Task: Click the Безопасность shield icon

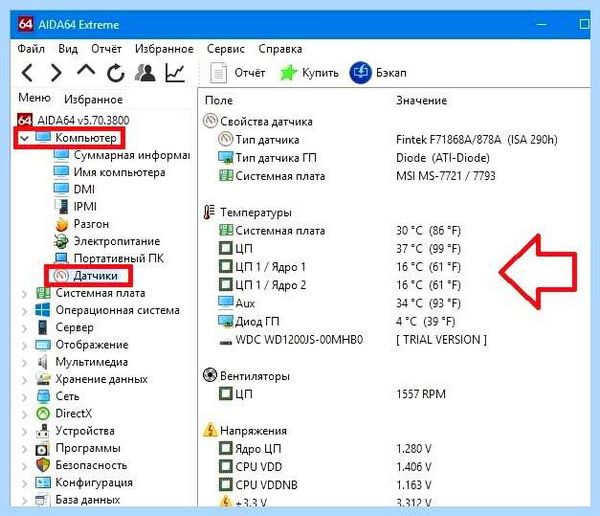Action: [x=43, y=465]
